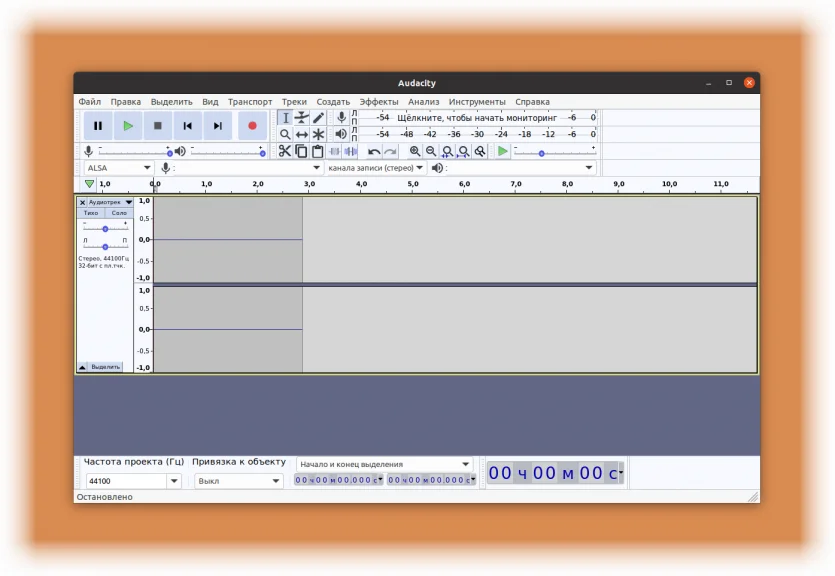Click Fit selection to width icon

tap(448, 152)
